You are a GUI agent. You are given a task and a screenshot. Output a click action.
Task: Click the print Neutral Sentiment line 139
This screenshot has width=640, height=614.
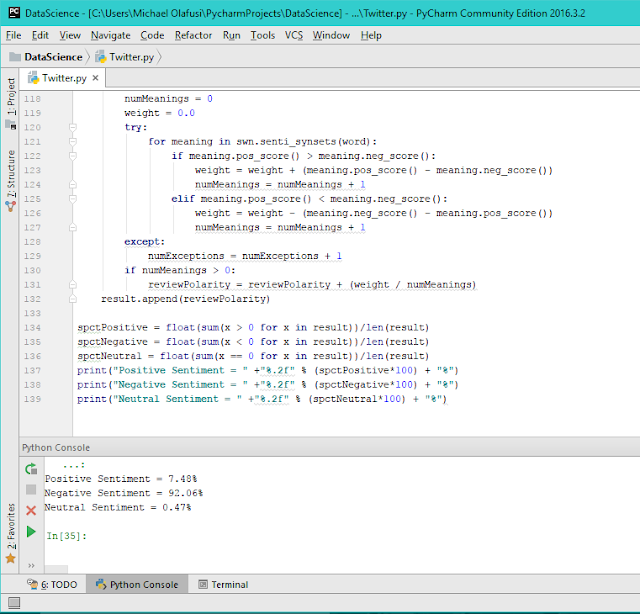point(262,399)
